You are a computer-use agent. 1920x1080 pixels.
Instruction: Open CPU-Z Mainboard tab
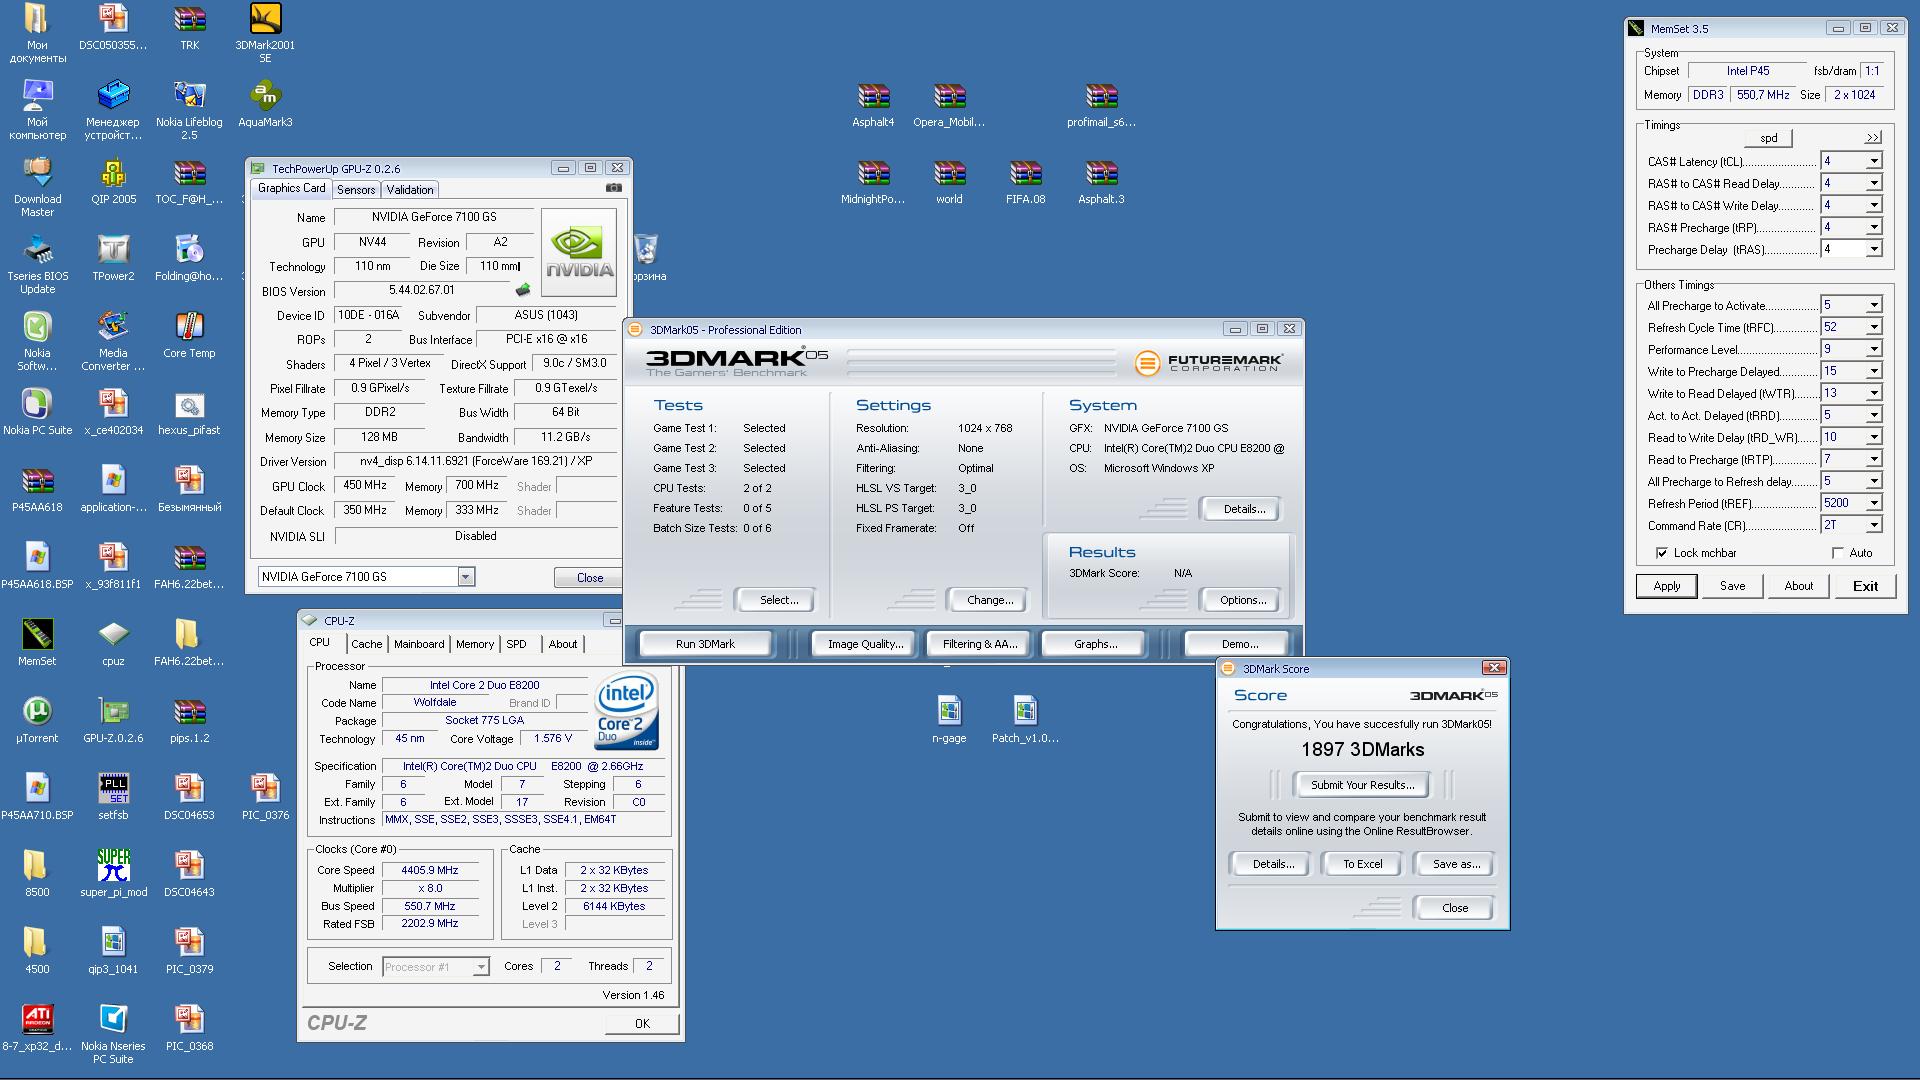coord(419,644)
